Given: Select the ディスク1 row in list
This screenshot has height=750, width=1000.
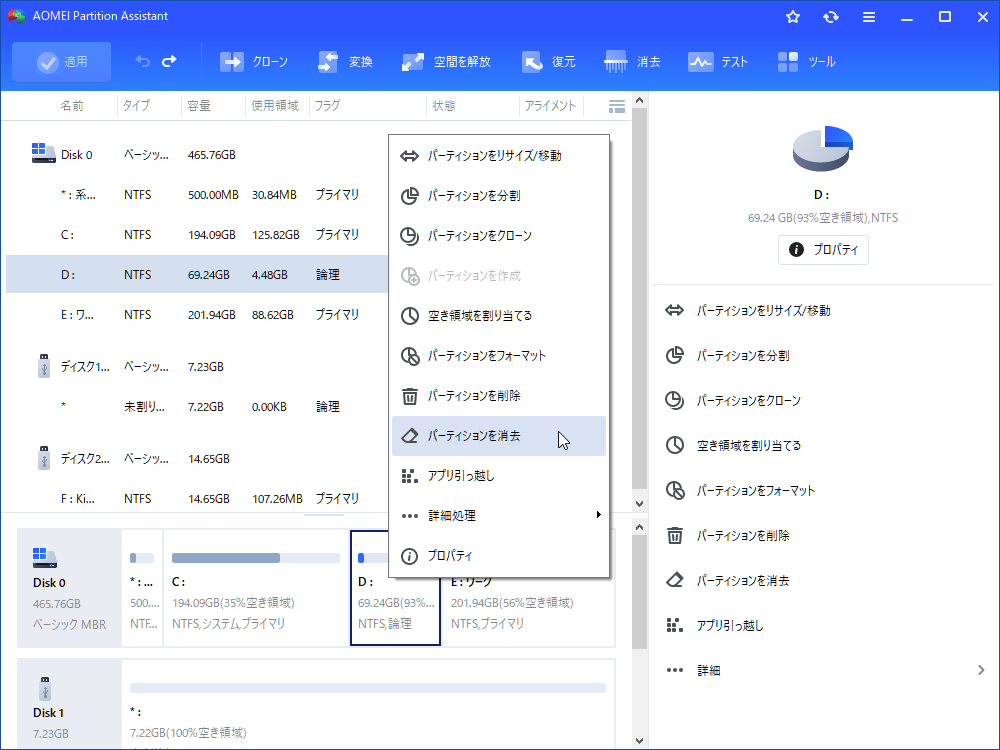Looking at the screenshot, I should pos(197,367).
